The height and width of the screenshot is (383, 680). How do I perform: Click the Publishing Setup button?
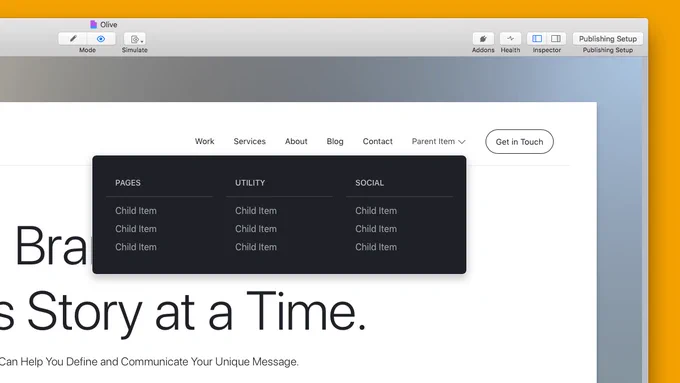click(608, 39)
